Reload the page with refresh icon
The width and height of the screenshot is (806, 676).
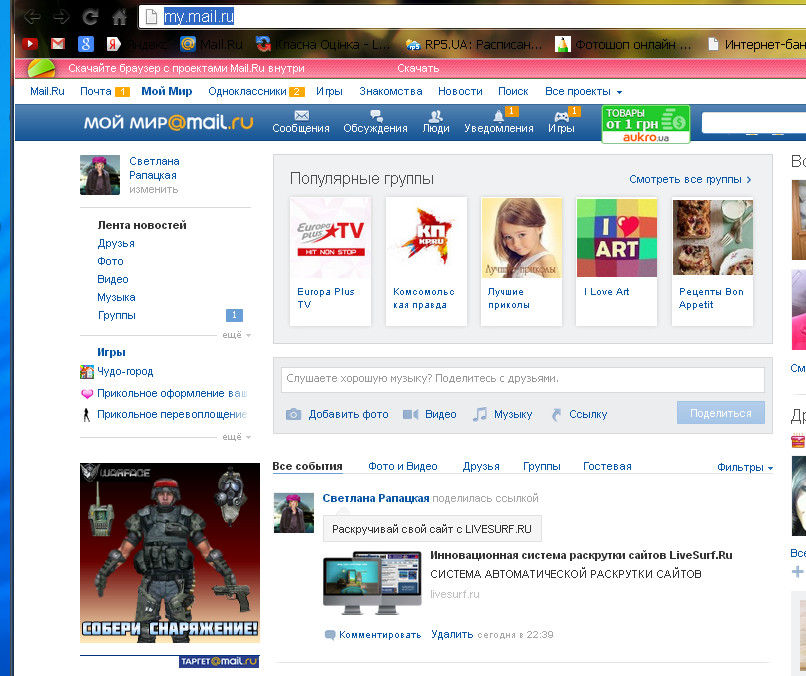90,17
